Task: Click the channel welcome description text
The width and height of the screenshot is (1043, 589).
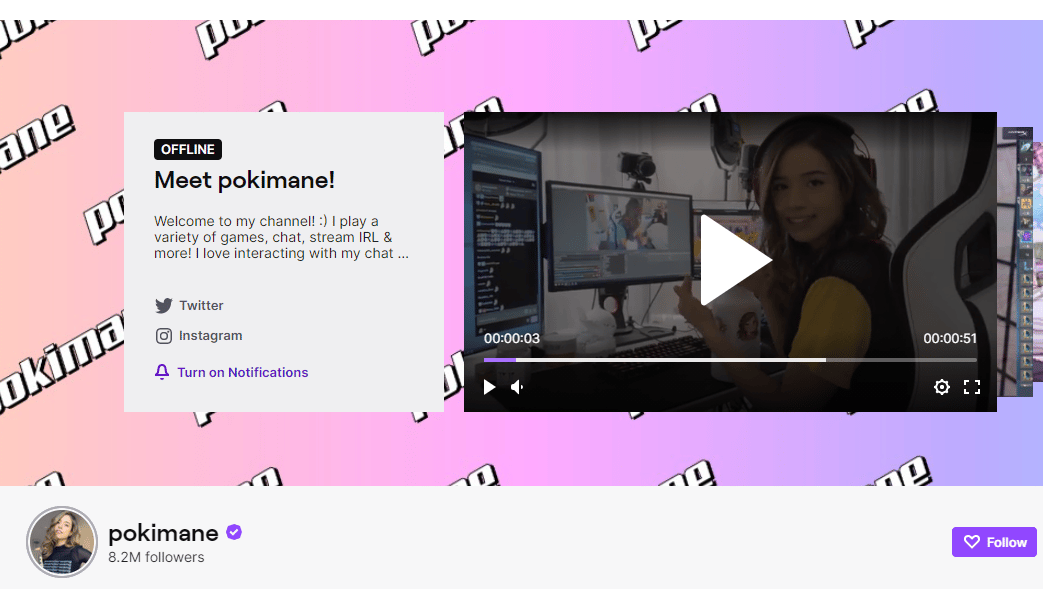Action: [281, 237]
